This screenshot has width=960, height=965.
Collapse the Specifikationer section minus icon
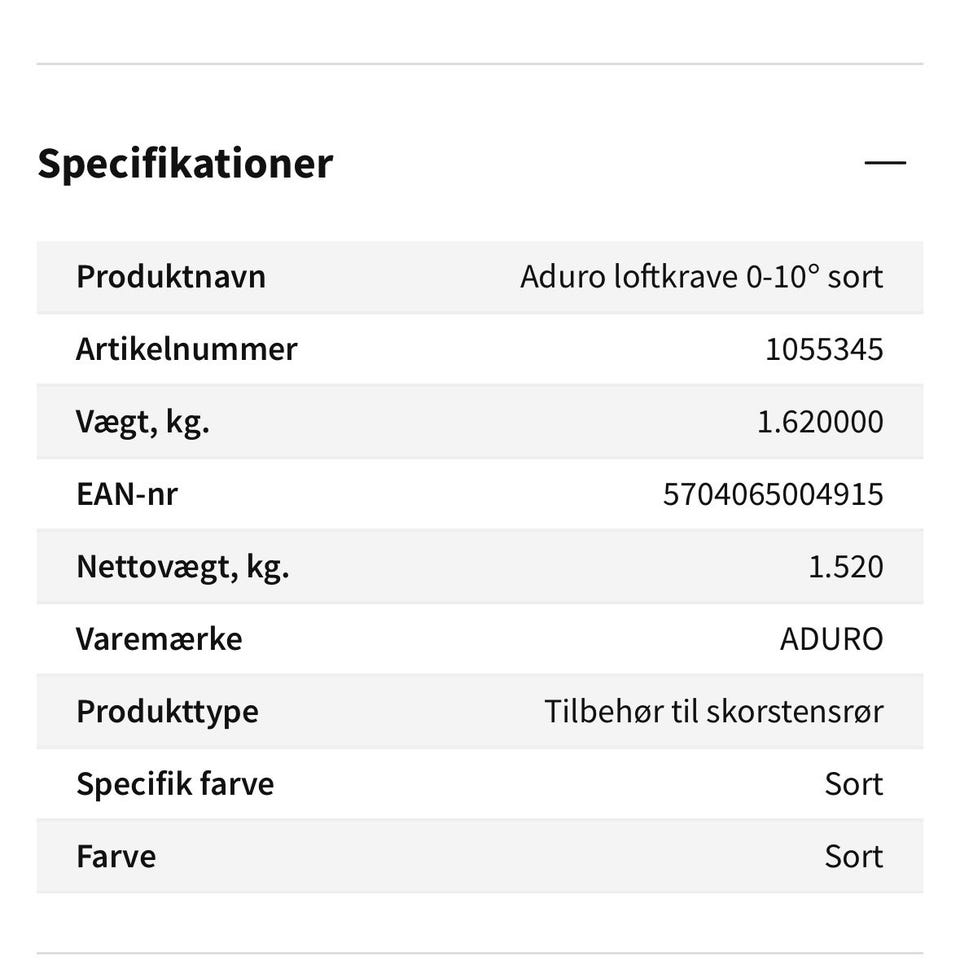(884, 163)
